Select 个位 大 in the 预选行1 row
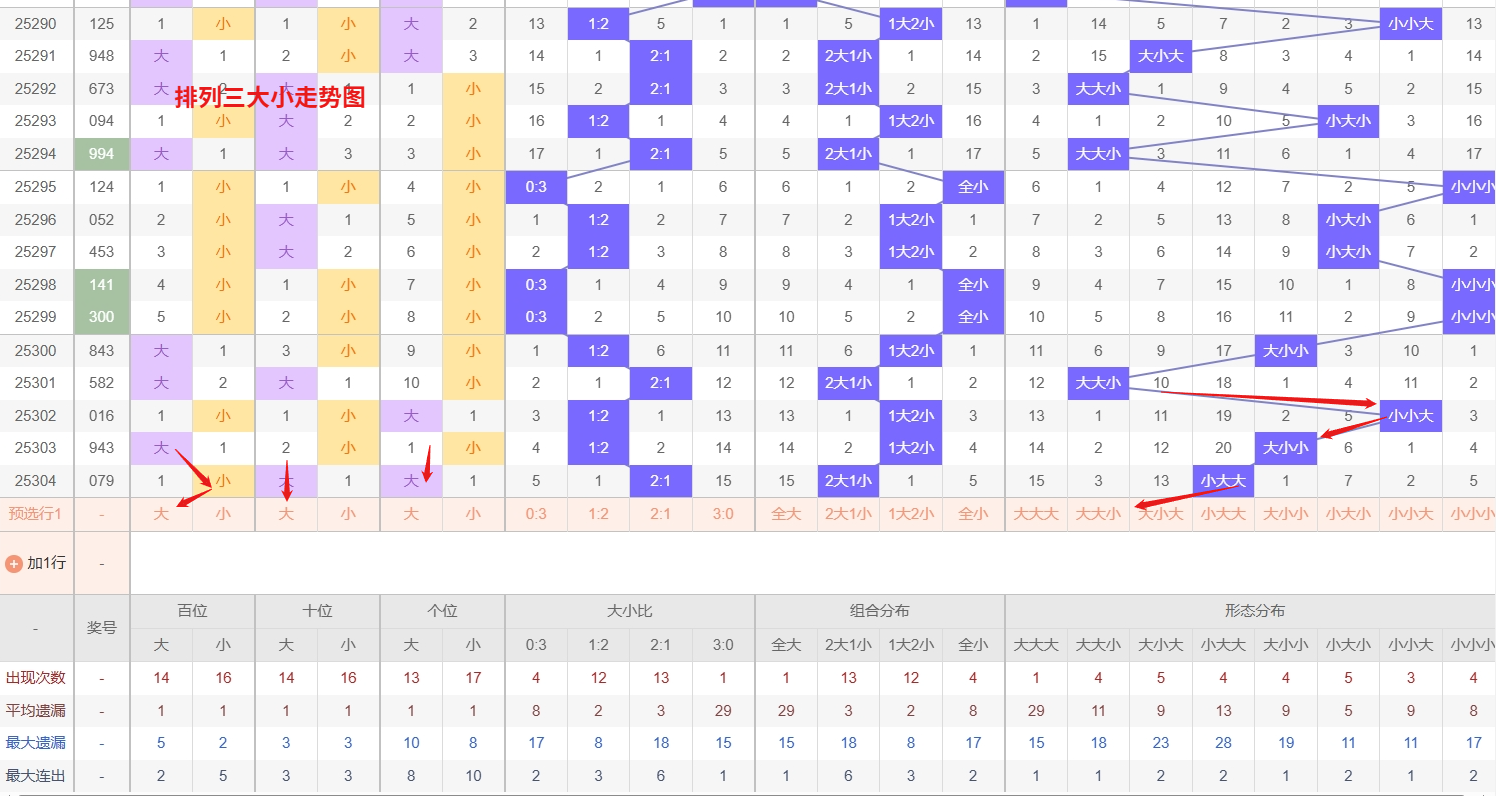This screenshot has width=1496, height=796. click(x=411, y=514)
